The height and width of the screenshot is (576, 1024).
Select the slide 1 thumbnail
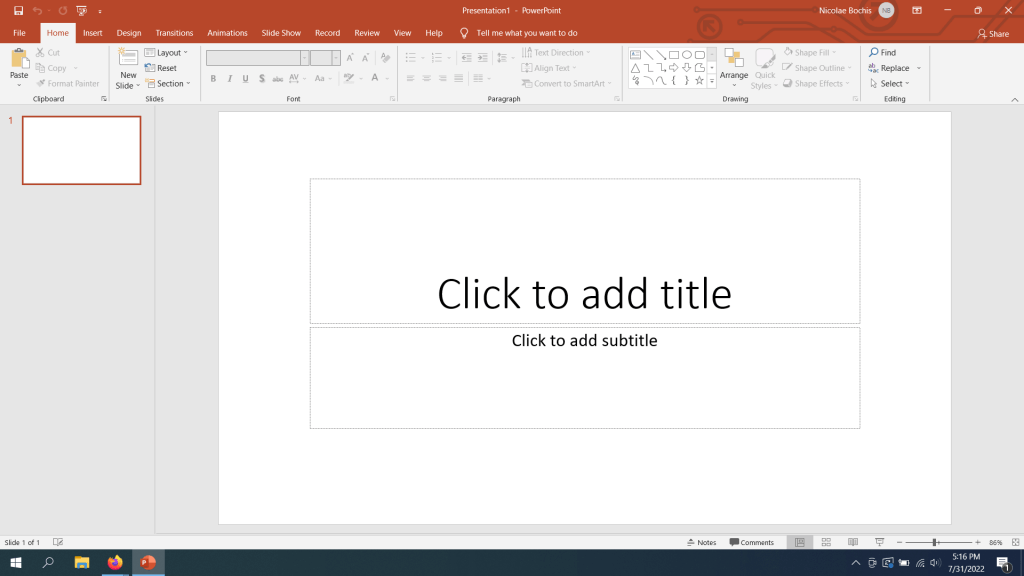(81, 150)
